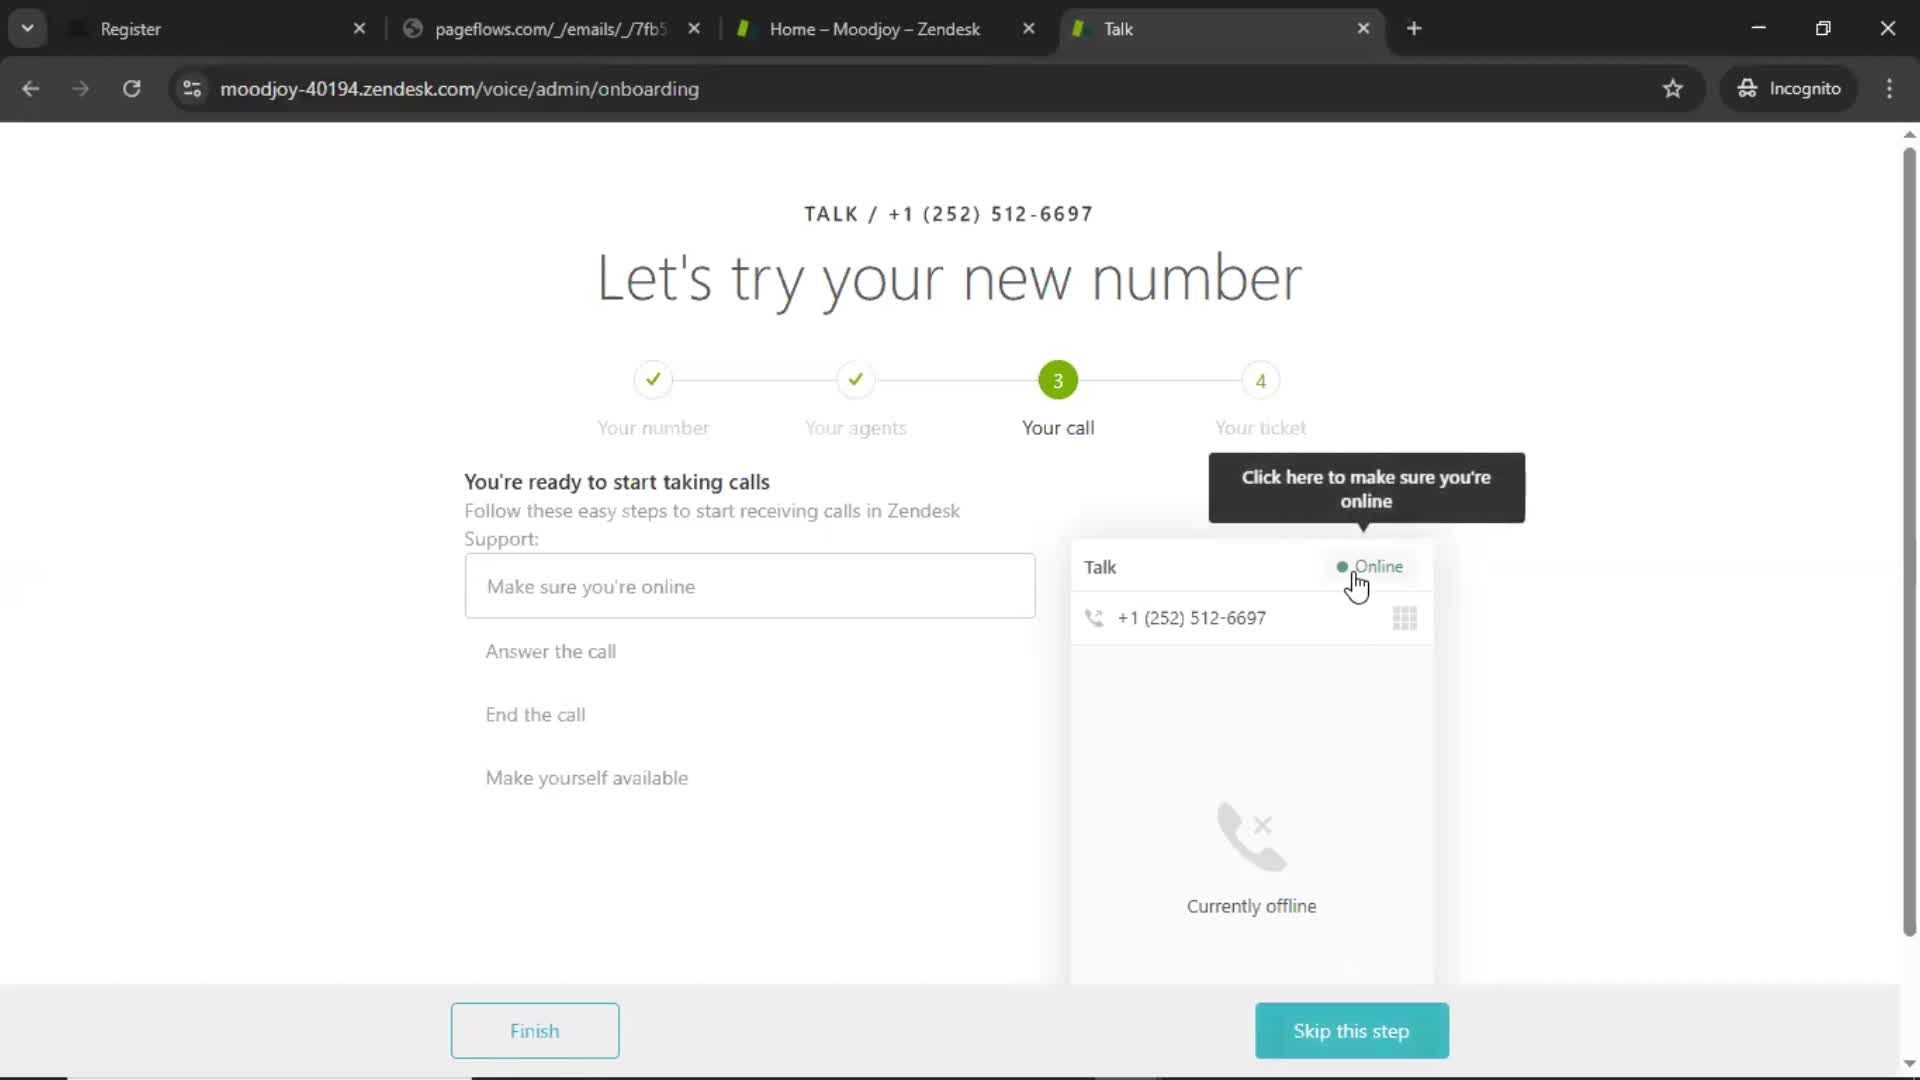Jump to step 4 Your ticket
Image resolution: width=1920 pixels, height=1080 pixels.
[x=1261, y=381]
